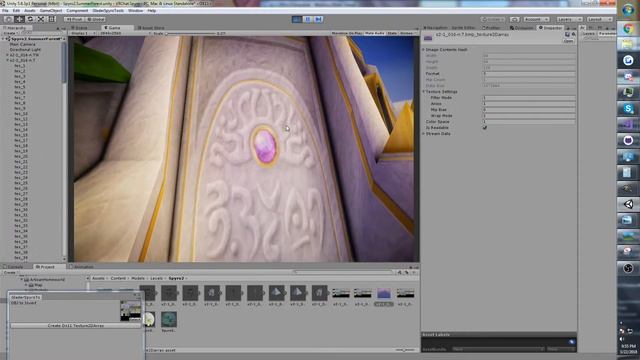Select Directional Light in Hierarchy
The image size is (640, 360).
25,49
